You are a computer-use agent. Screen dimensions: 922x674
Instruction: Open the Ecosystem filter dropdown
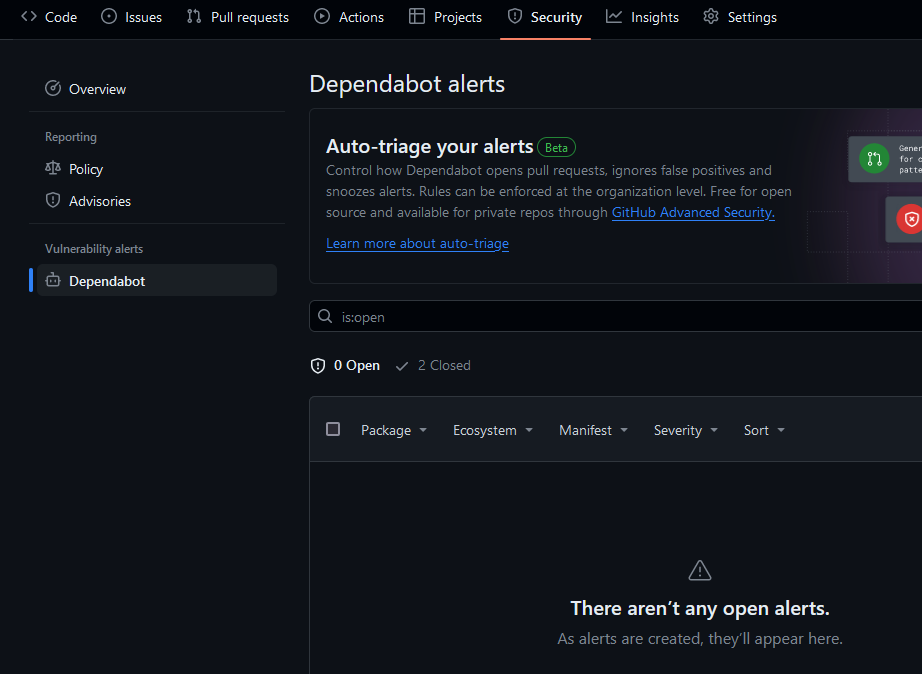[492, 430]
